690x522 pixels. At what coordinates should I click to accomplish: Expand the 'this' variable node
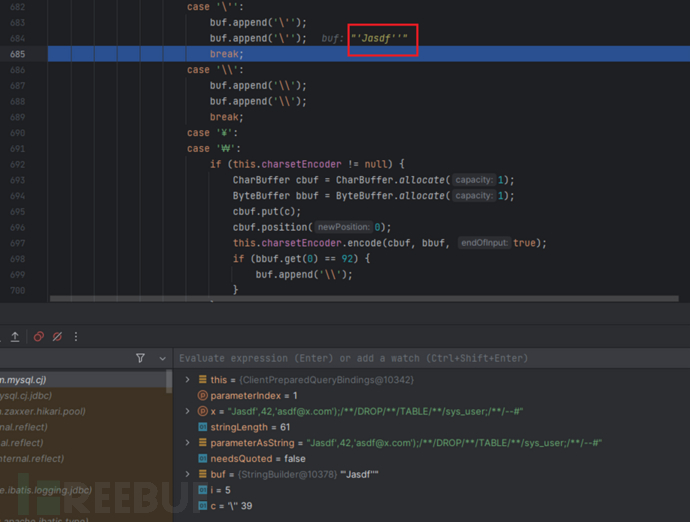(187, 380)
